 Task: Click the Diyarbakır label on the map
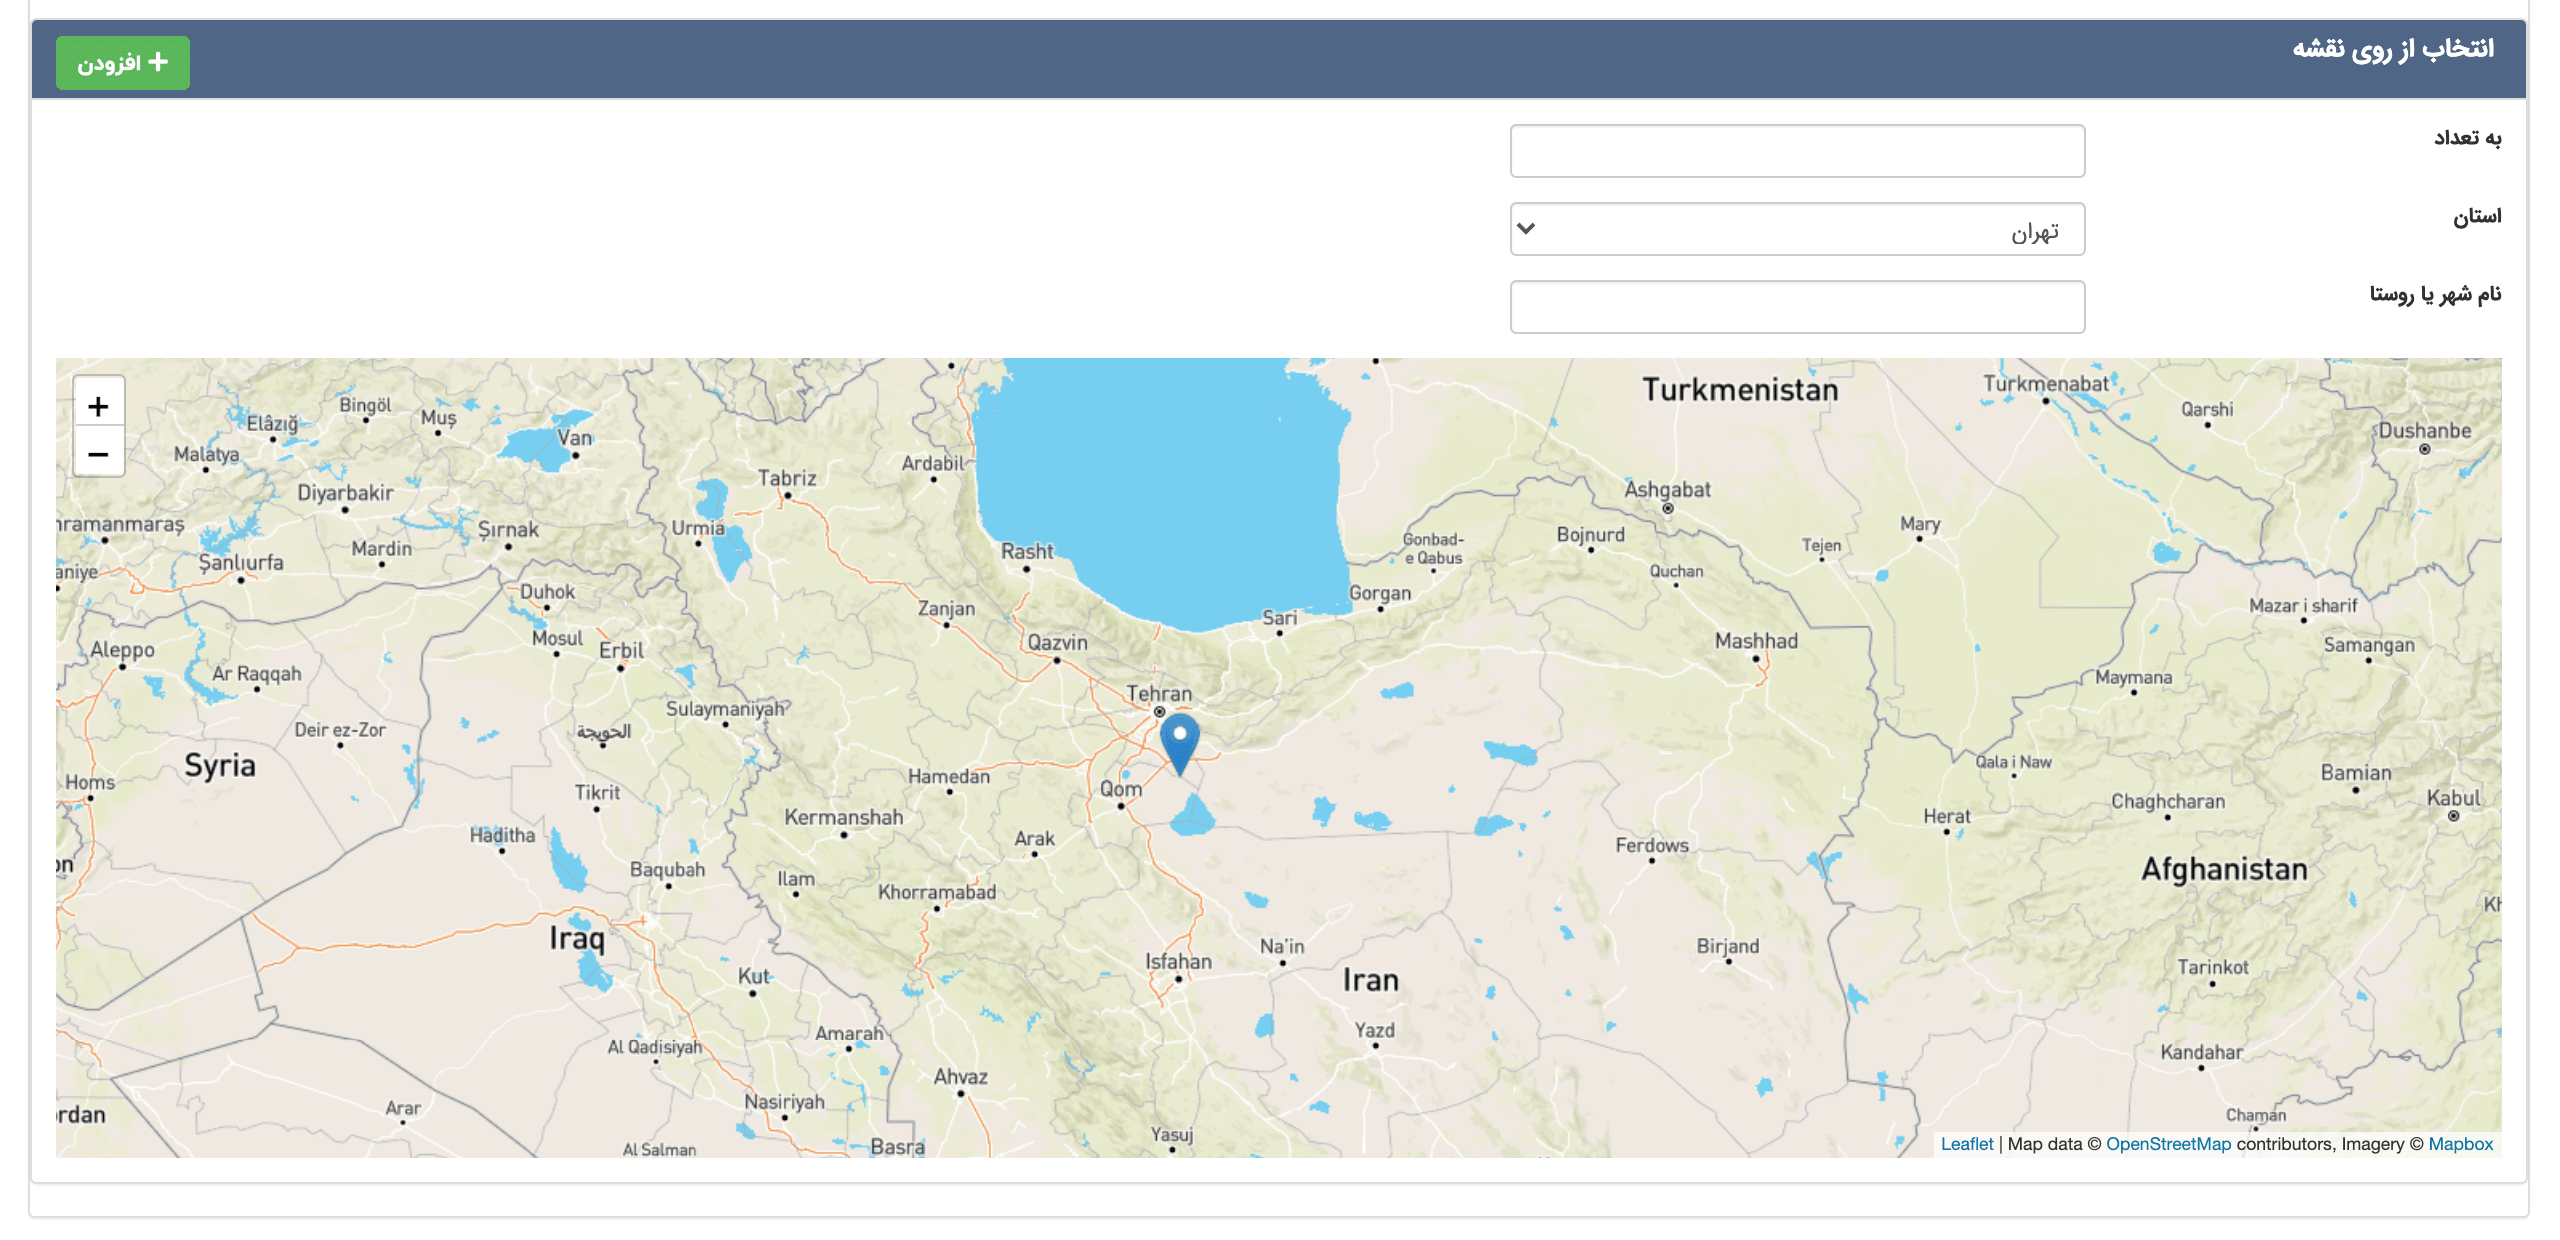pyautogui.click(x=345, y=493)
